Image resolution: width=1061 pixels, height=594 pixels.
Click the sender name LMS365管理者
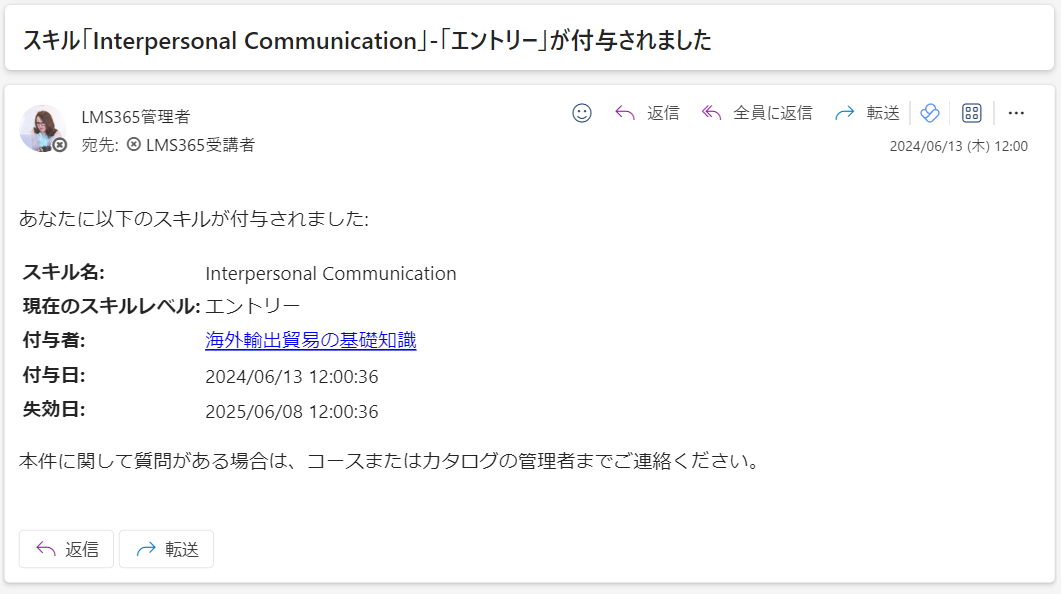point(136,117)
